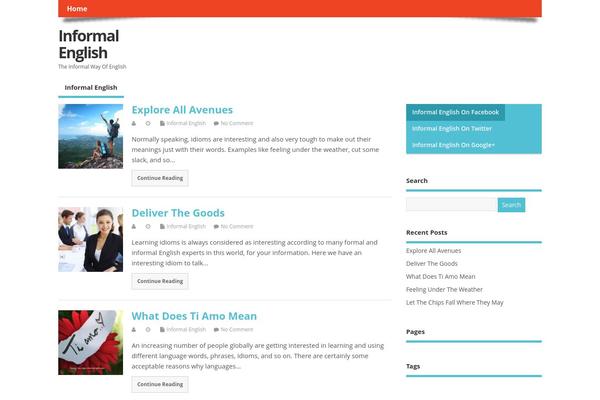Select the Informal English category tab
Screen dimensions: 600x400
[91, 88]
